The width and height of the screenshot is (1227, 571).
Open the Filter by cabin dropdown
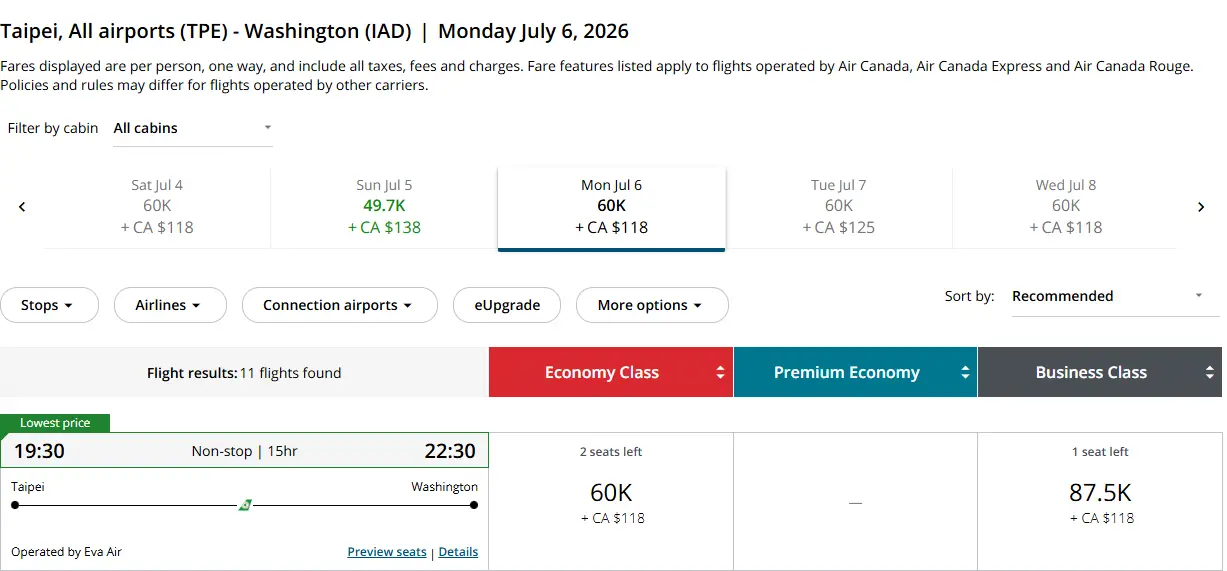pyautogui.click(x=192, y=128)
